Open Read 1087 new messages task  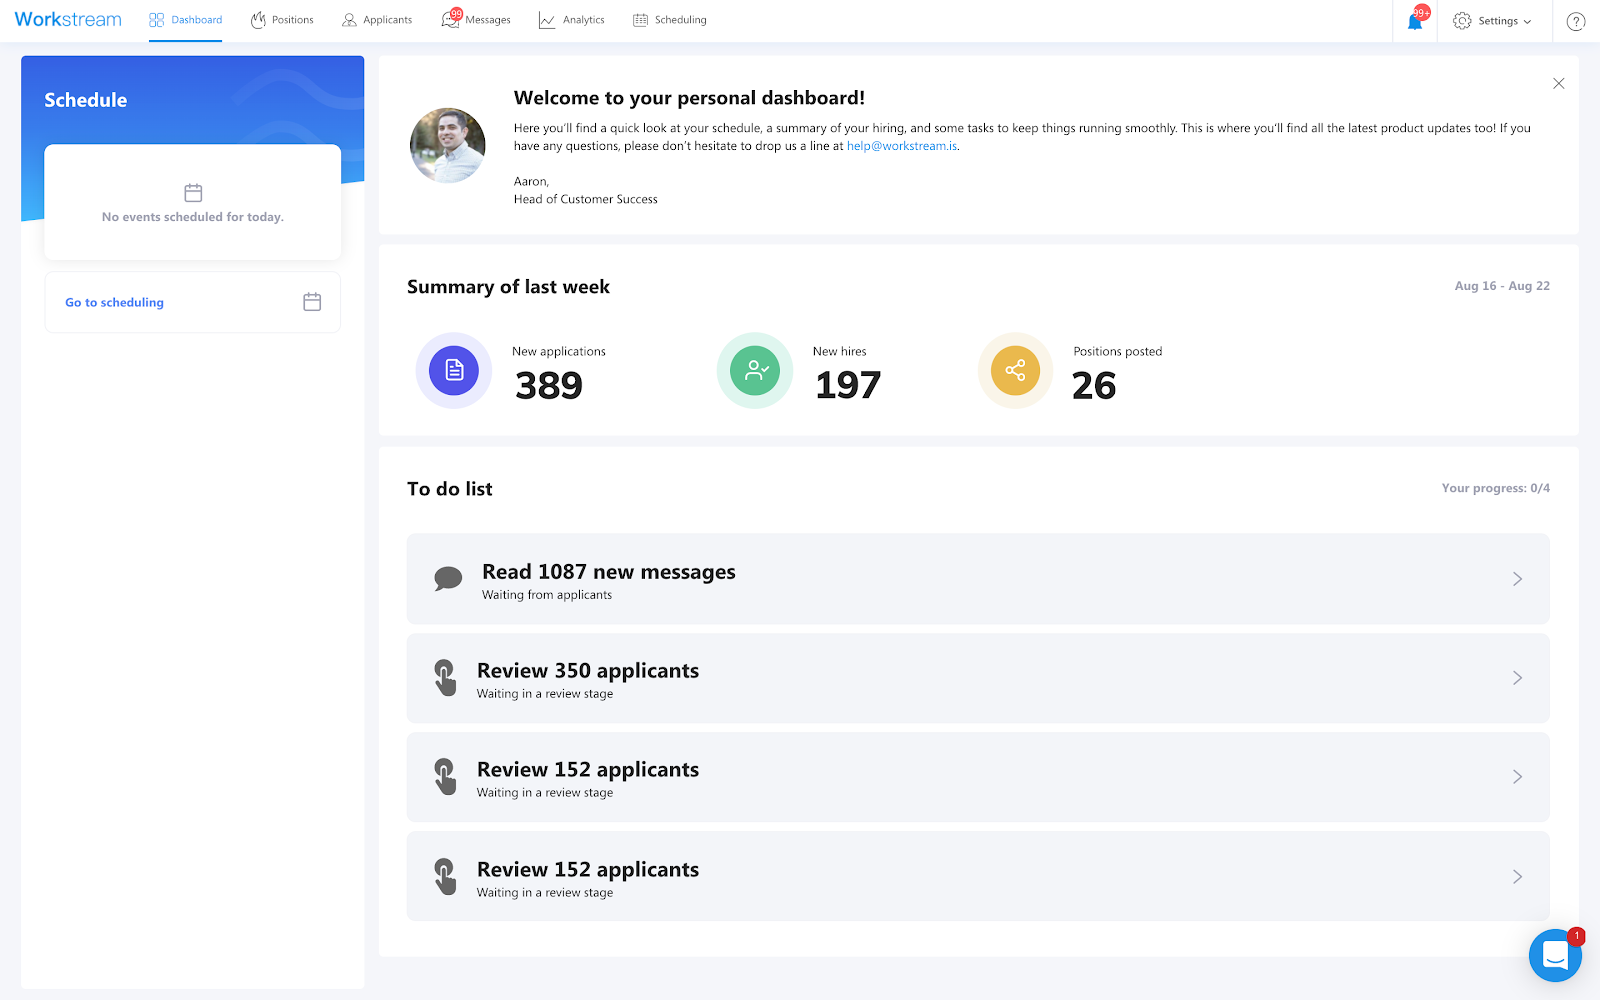tap(978, 579)
